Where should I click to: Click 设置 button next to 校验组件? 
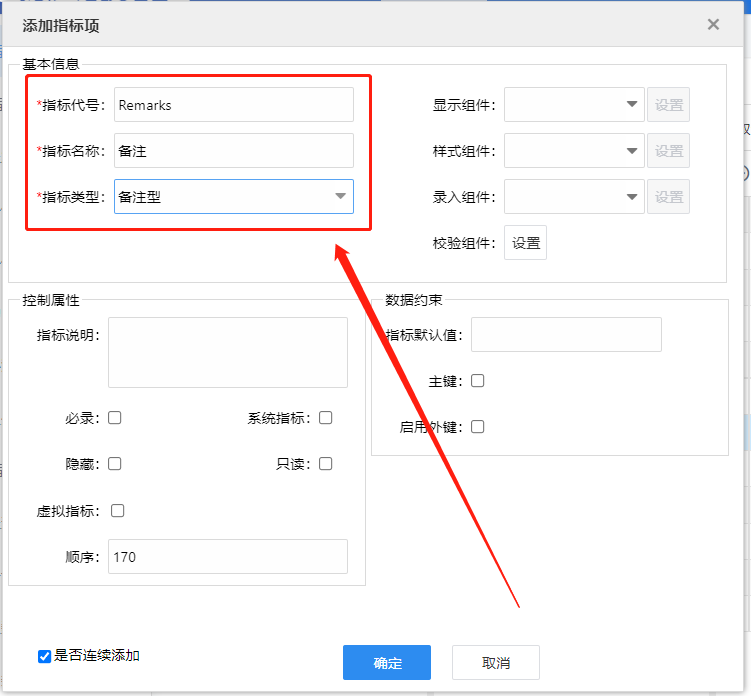point(525,243)
